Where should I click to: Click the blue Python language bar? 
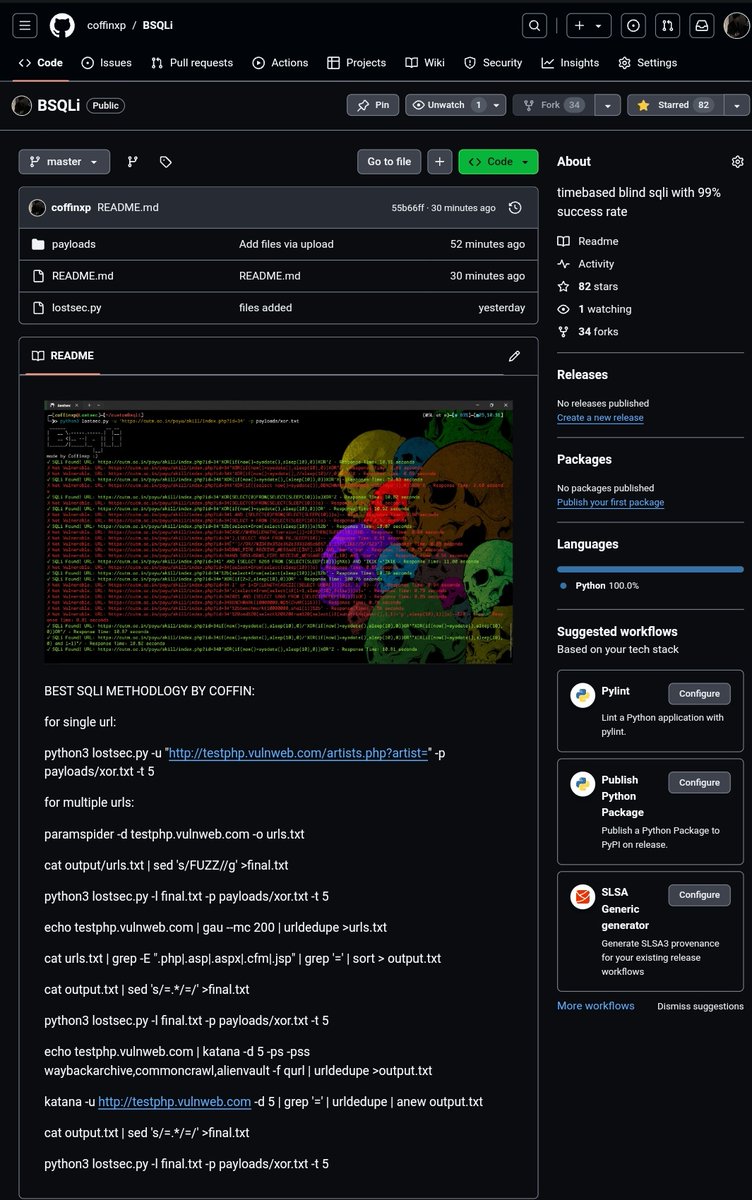[x=650, y=569]
